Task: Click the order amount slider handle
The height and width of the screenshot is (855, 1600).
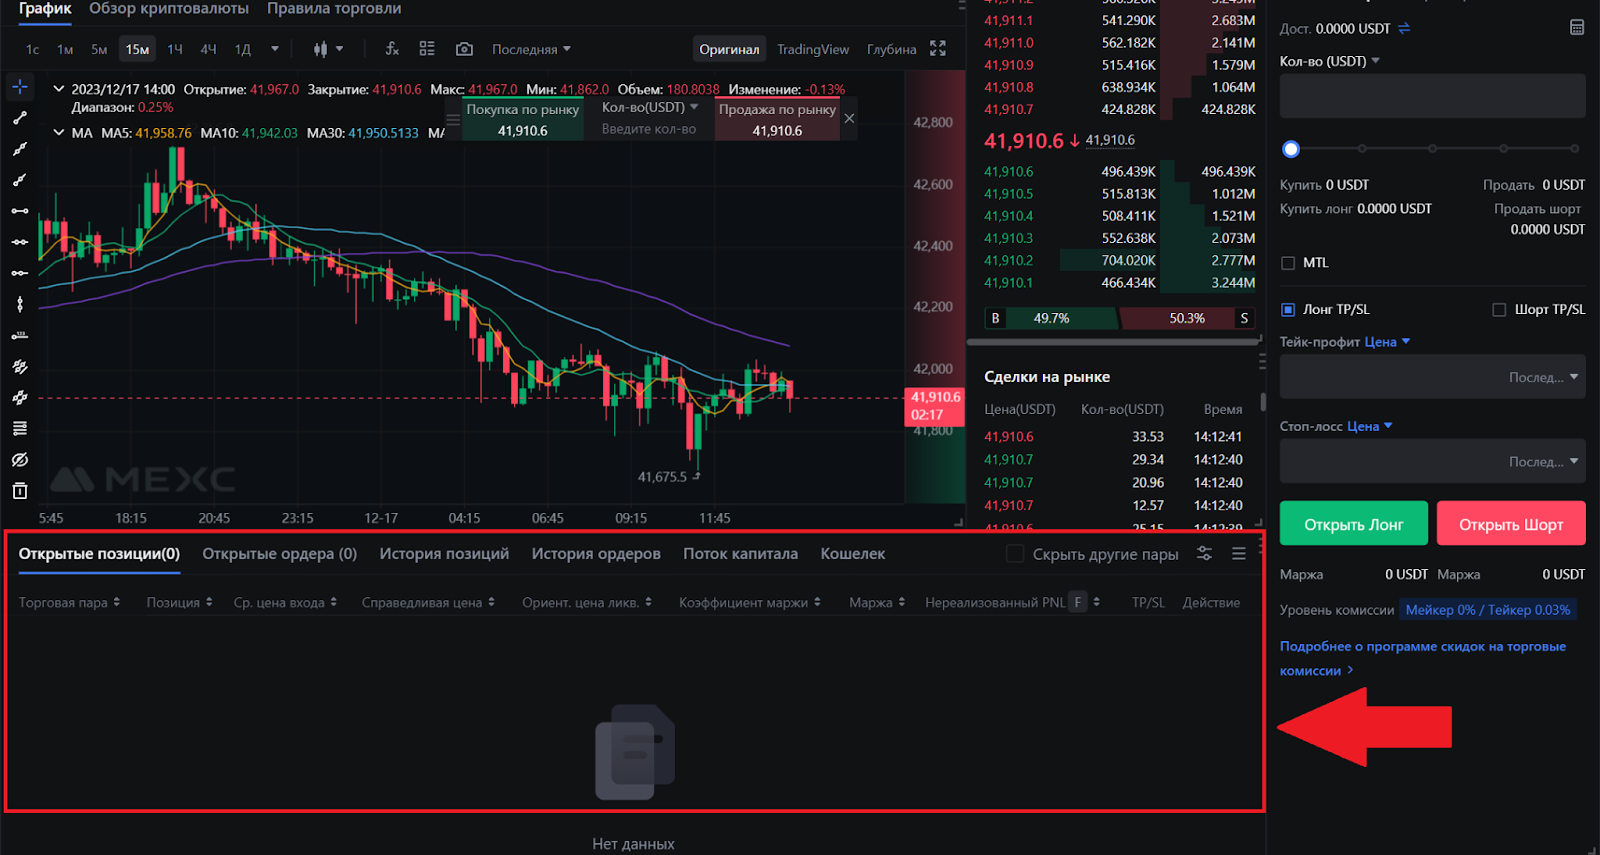Action: 1291,149
